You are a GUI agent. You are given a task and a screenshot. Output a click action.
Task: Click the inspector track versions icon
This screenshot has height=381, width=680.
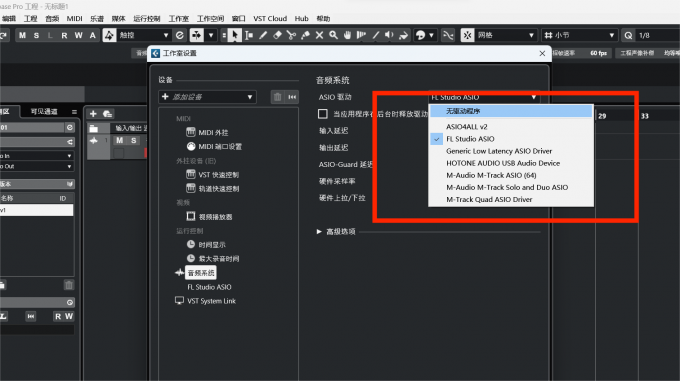pyautogui.click(x=70, y=184)
